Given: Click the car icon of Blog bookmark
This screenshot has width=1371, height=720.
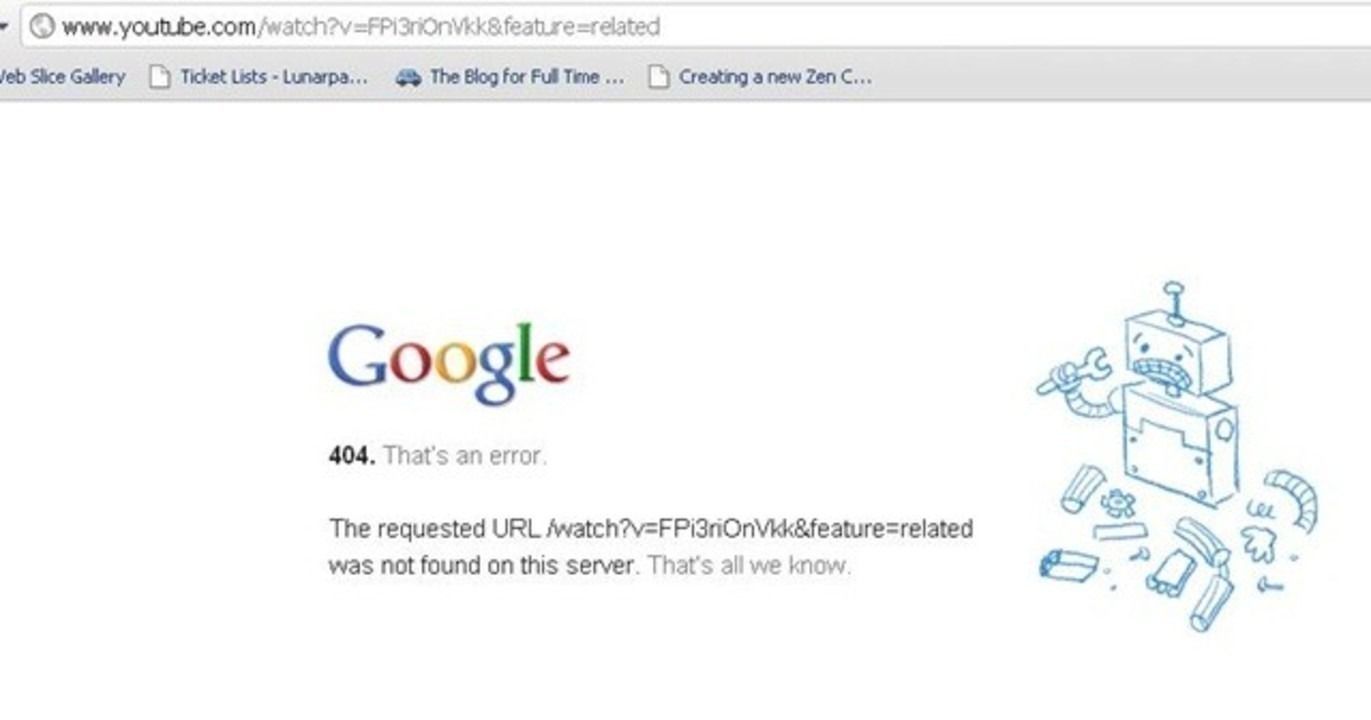Looking at the screenshot, I should [408, 77].
